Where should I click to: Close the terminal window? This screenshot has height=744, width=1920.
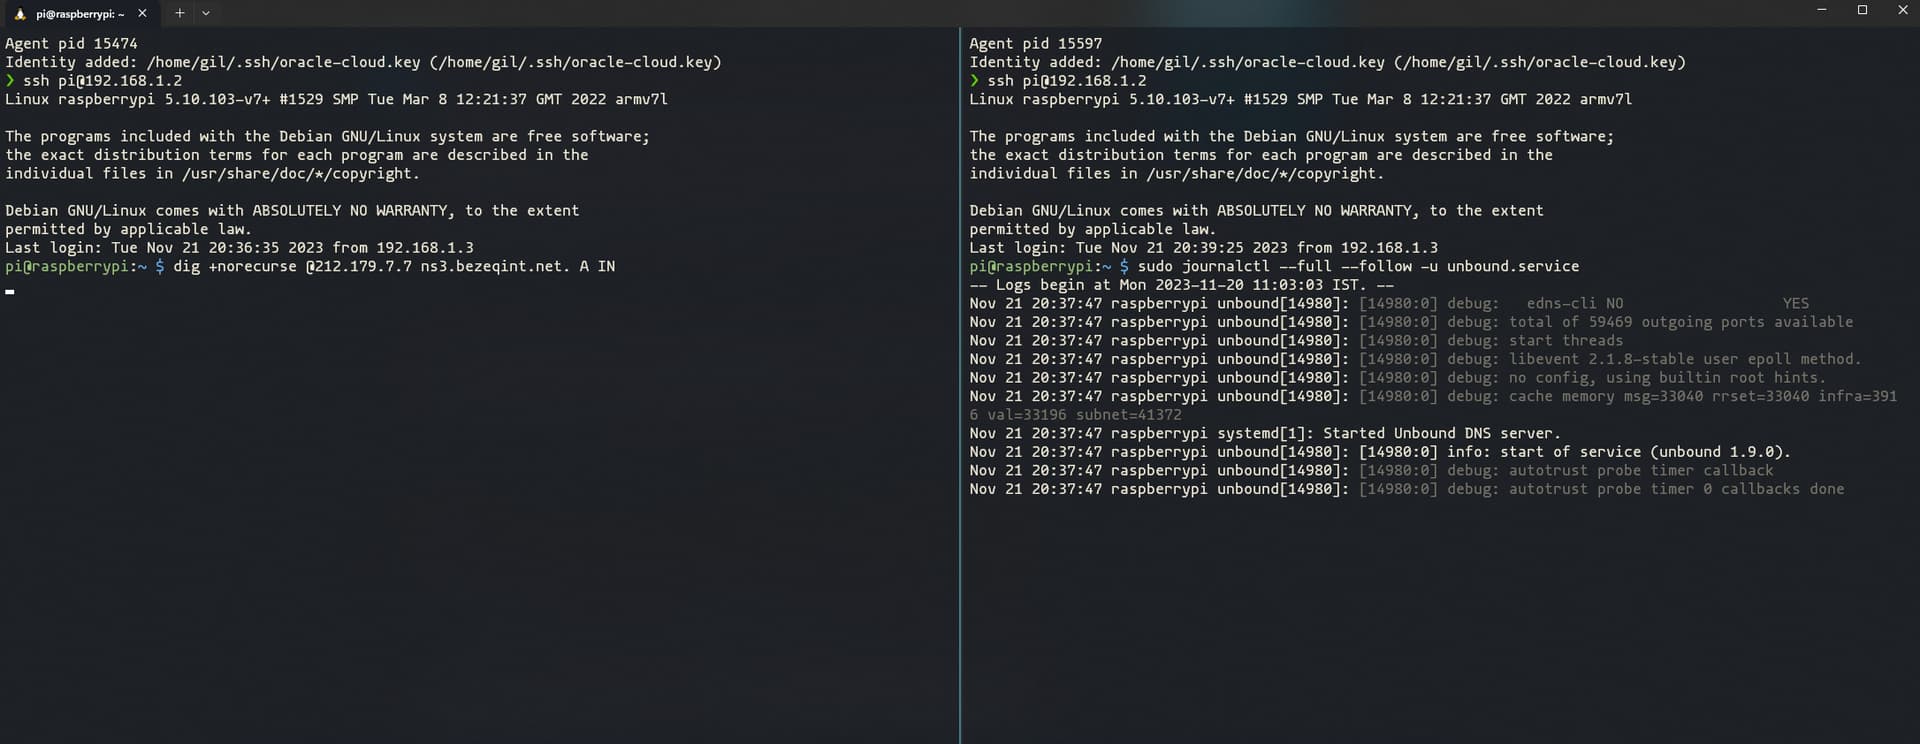(x=1902, y=10)
